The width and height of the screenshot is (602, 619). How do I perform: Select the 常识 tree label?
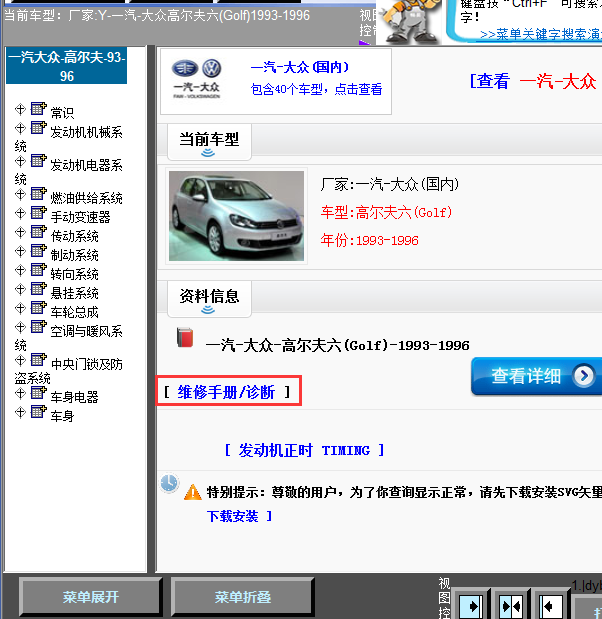[x=62, y=113]
